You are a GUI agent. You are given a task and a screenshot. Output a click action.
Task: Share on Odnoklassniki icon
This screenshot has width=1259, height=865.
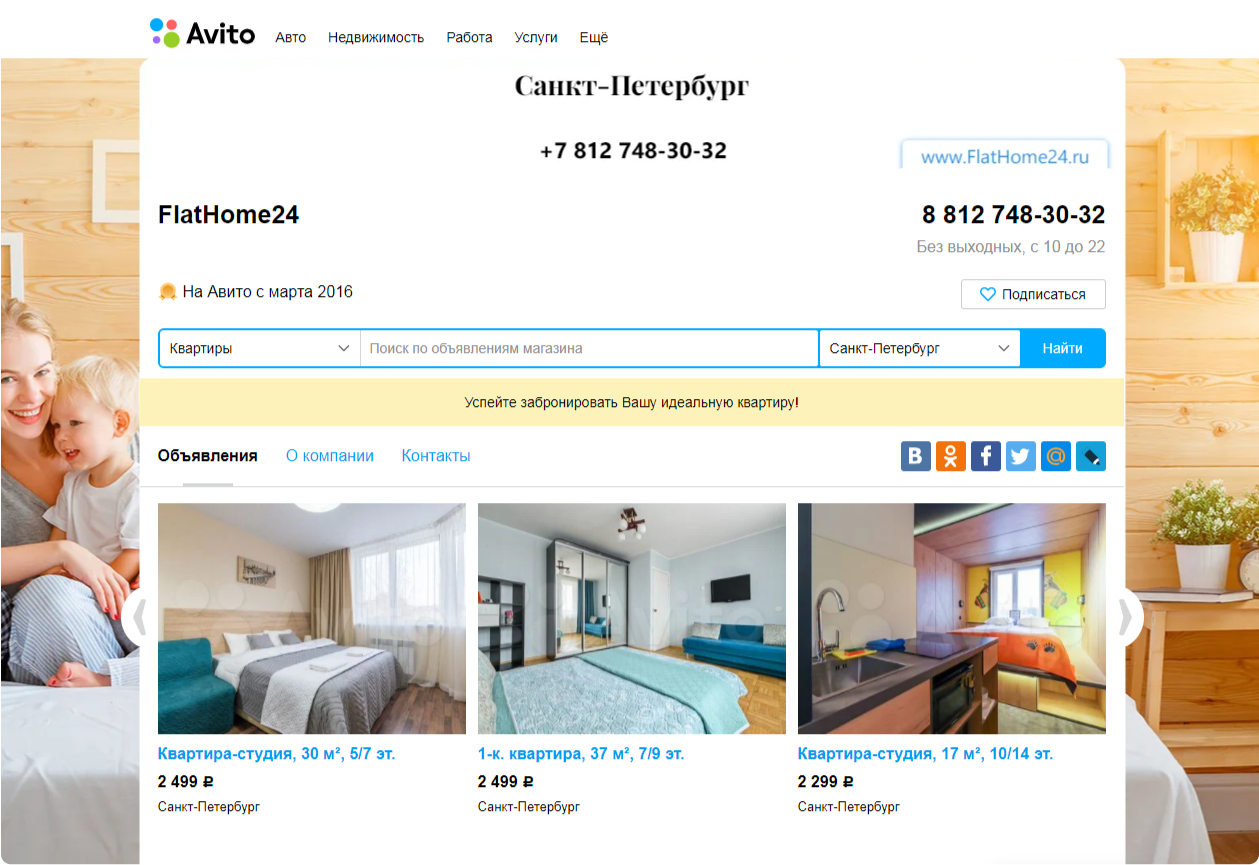951,457
